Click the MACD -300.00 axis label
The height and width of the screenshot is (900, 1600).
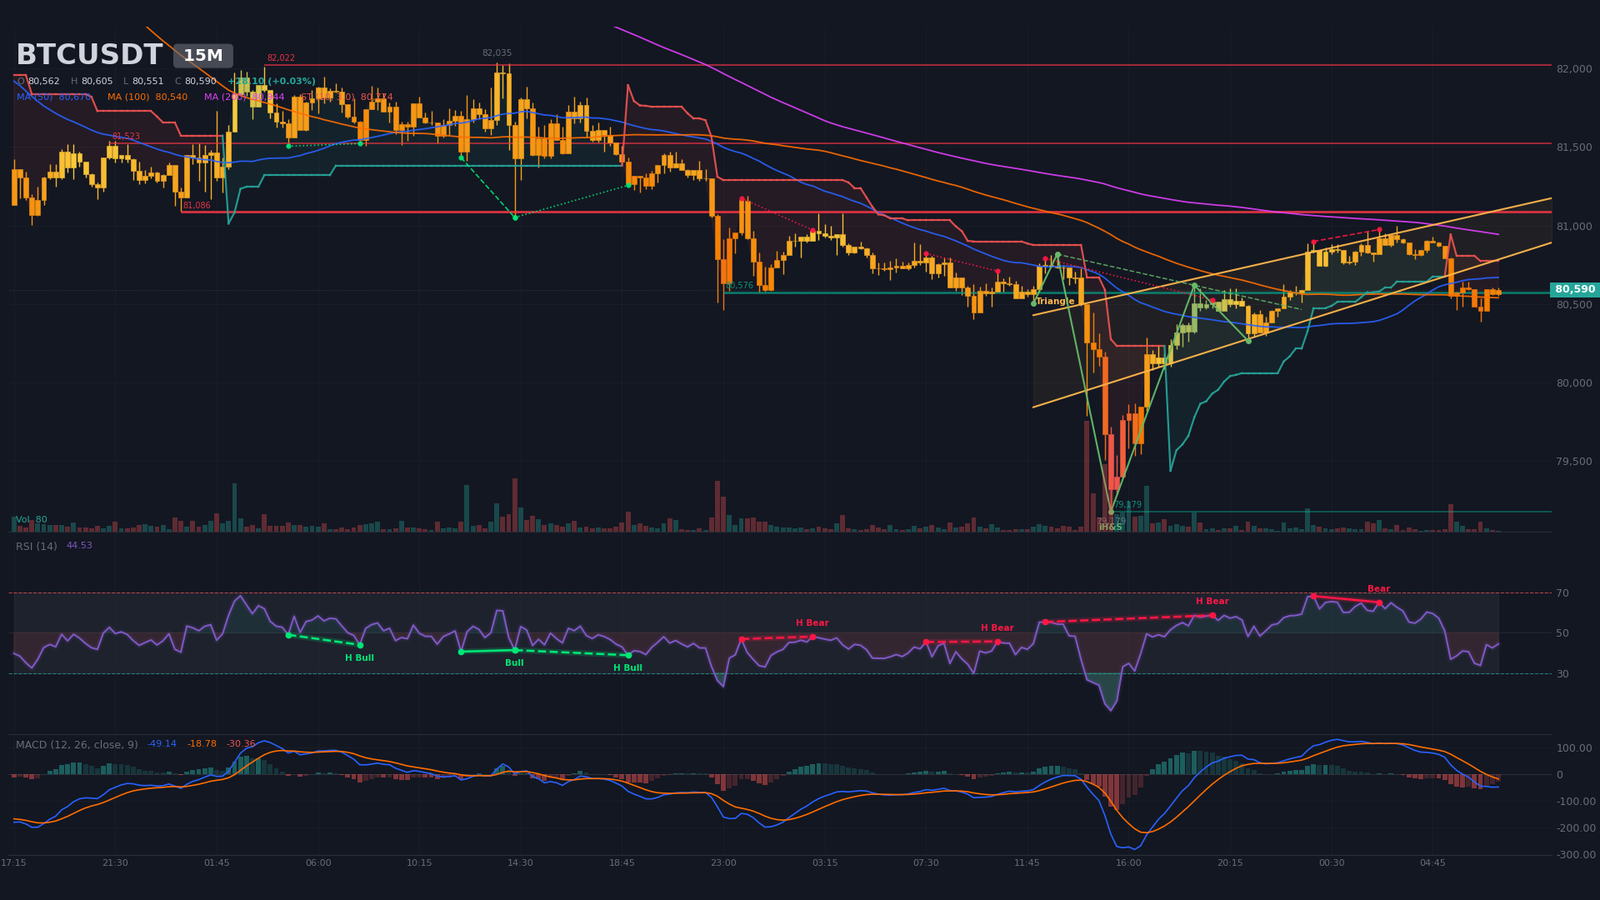pyautogui.click(x=1574, y=855)
